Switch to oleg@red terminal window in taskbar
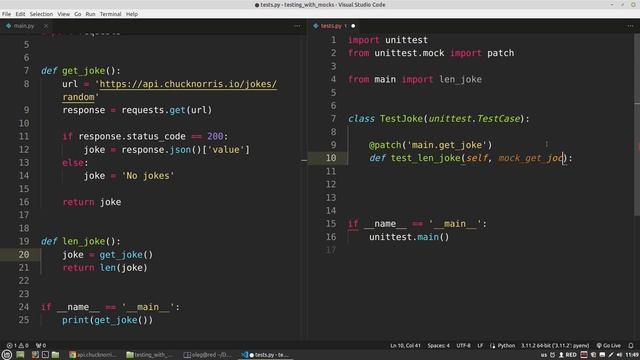Viewport: 640px width, 360px height. tap(207, 355)
